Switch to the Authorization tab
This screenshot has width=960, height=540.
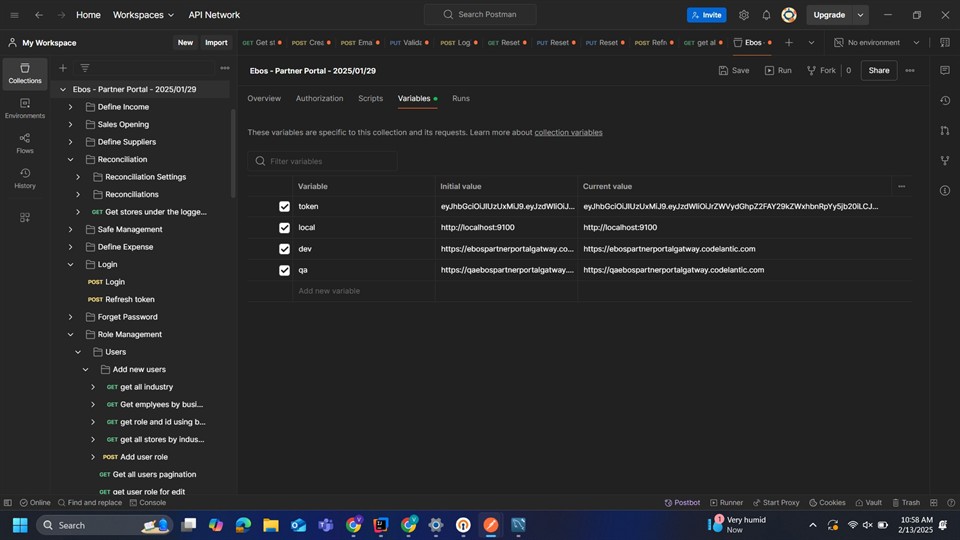point(319,98)
